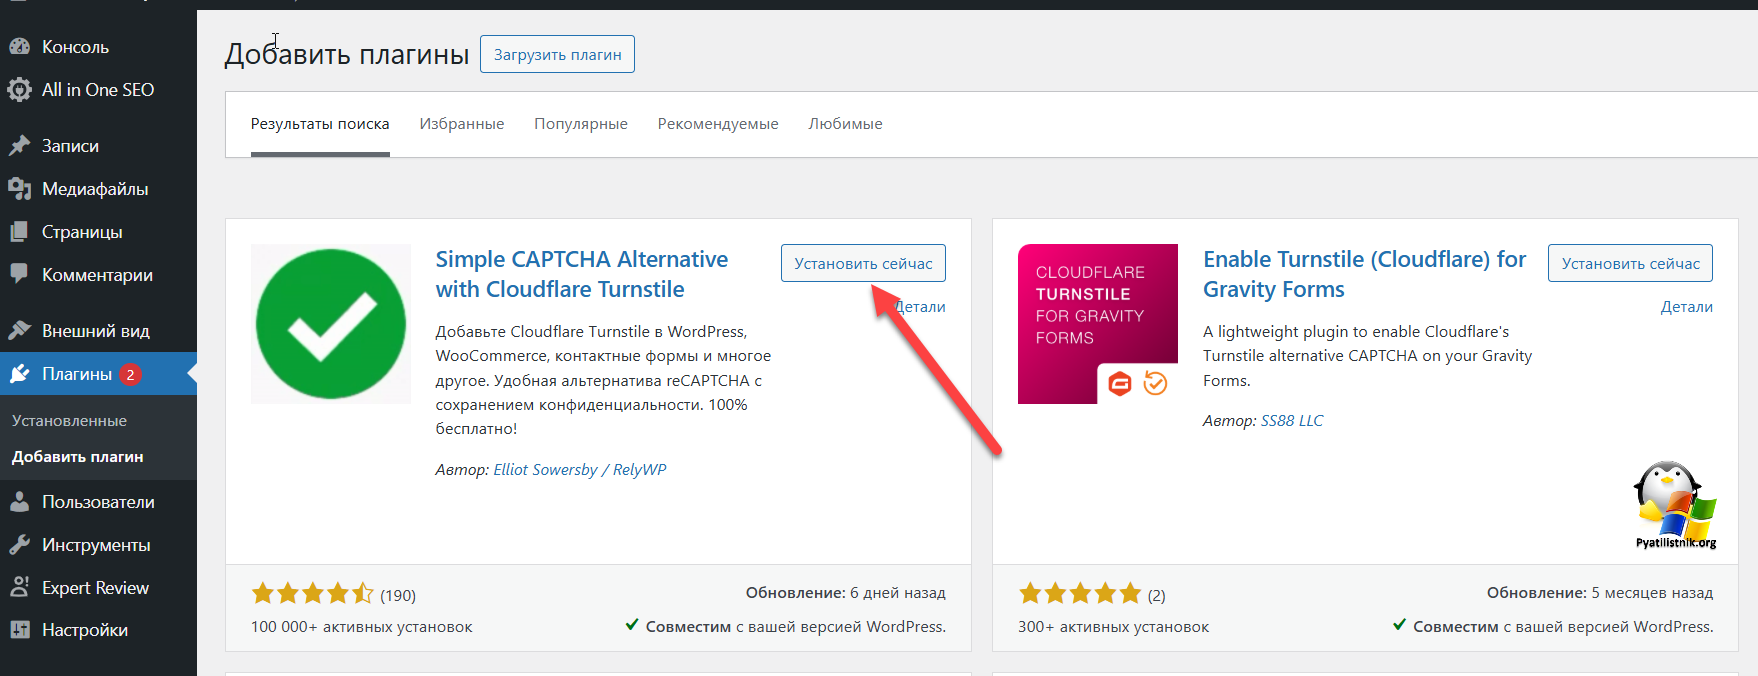Open author SS88 LLC link

pyautogui.click(x=1292, y=420)
